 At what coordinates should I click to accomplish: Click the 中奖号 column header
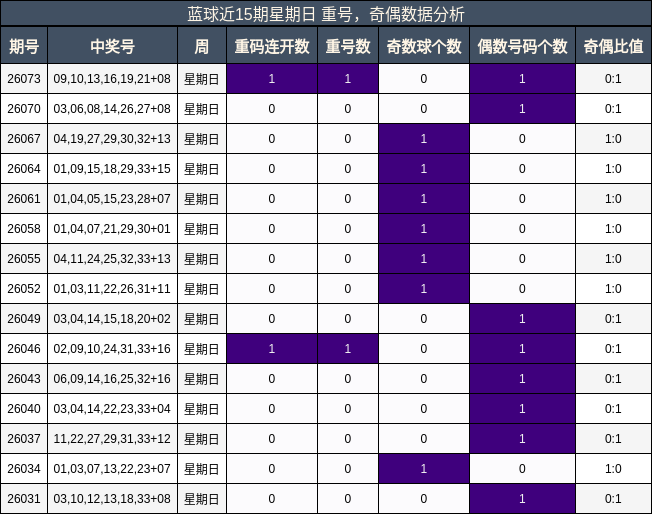[x=113, y=45]
